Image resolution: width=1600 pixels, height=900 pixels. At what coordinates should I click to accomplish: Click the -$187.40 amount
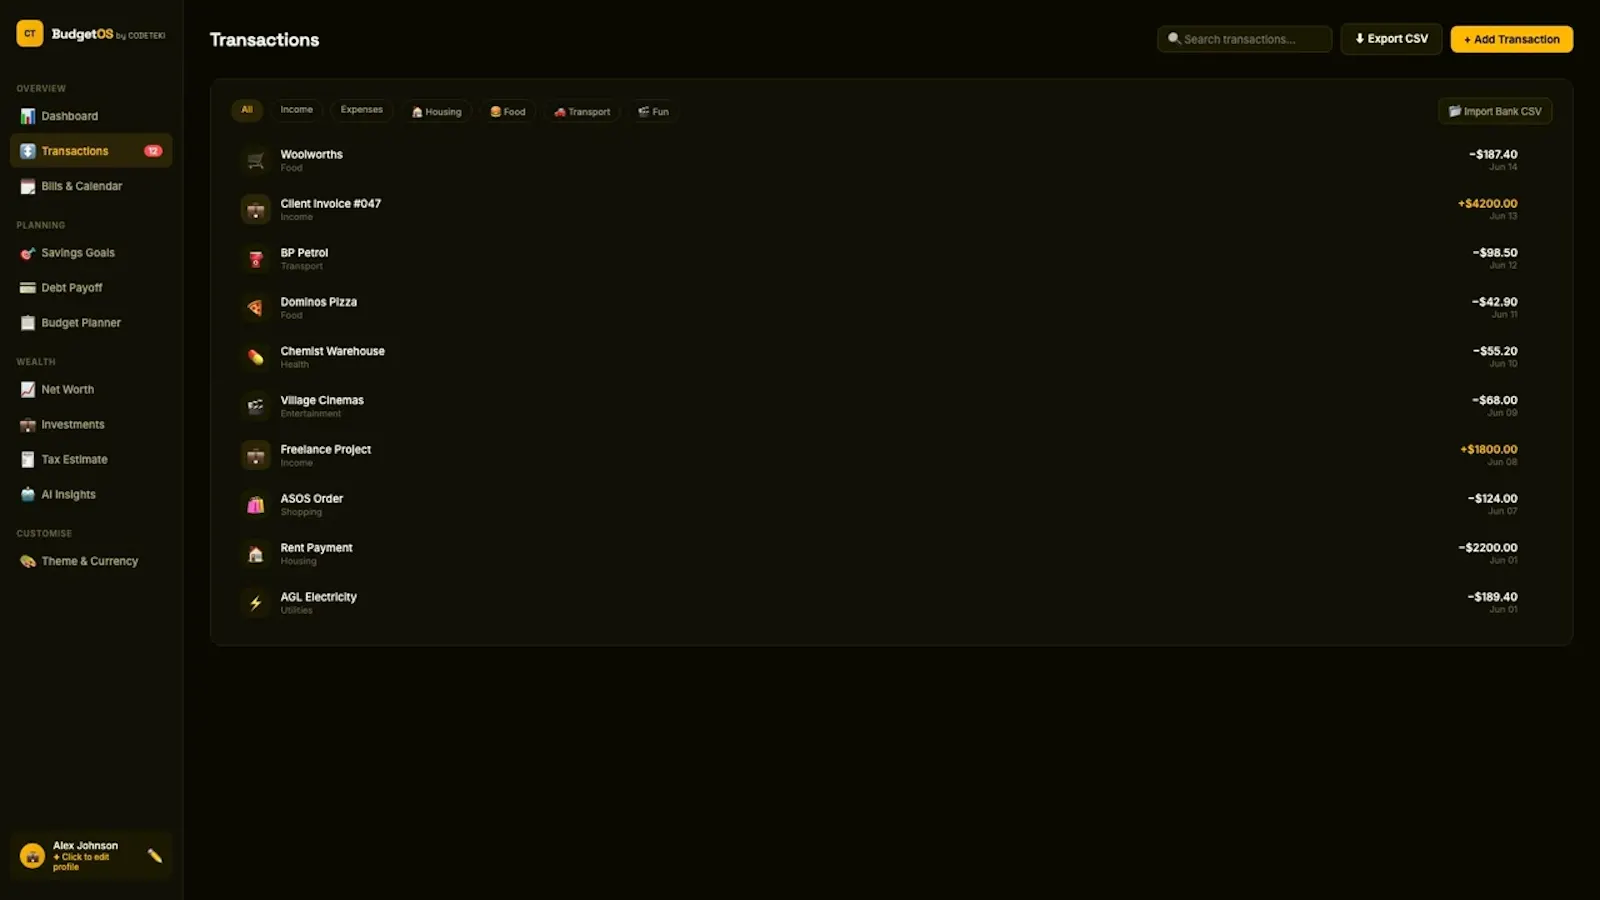[1493, 154]
